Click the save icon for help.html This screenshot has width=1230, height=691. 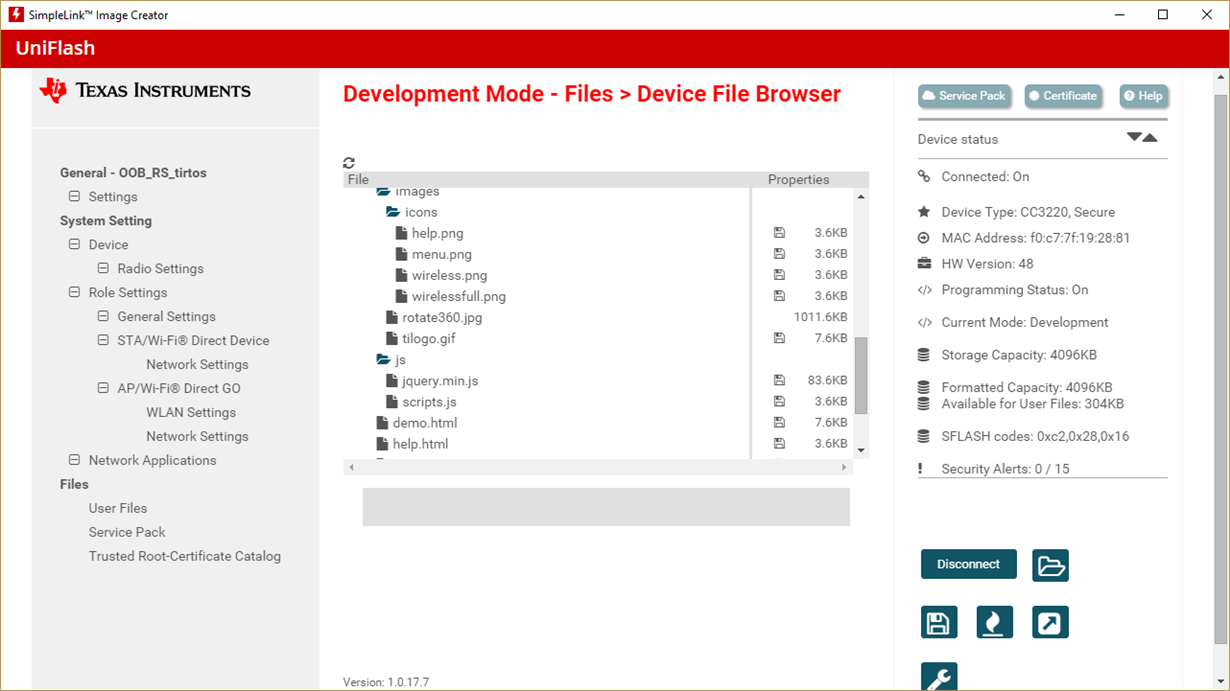click(779, 444)
